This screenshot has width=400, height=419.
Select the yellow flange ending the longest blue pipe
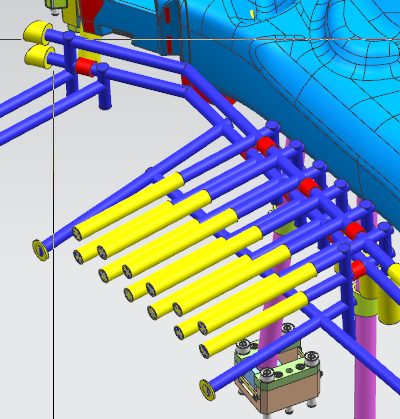point(41,250)
